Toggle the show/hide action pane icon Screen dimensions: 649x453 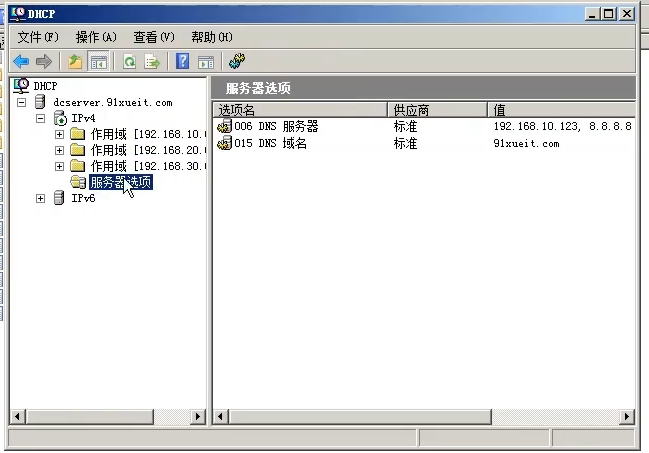point(206,62)
